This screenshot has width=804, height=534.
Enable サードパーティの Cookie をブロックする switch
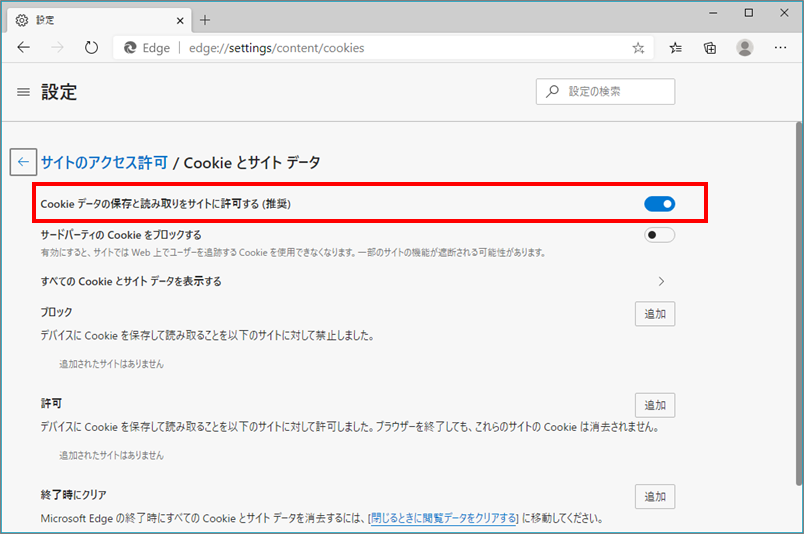[659, 235]
